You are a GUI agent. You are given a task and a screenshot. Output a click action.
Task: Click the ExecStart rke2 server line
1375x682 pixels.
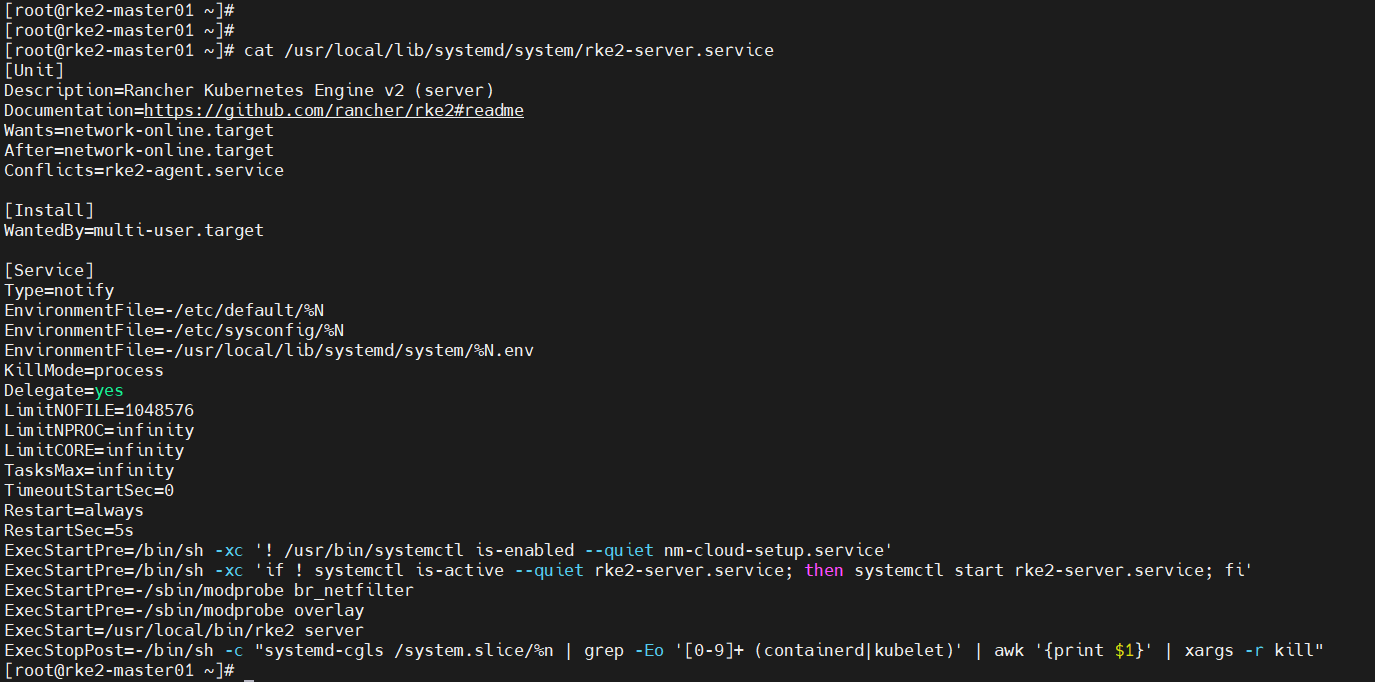click(x=183, y=630)
